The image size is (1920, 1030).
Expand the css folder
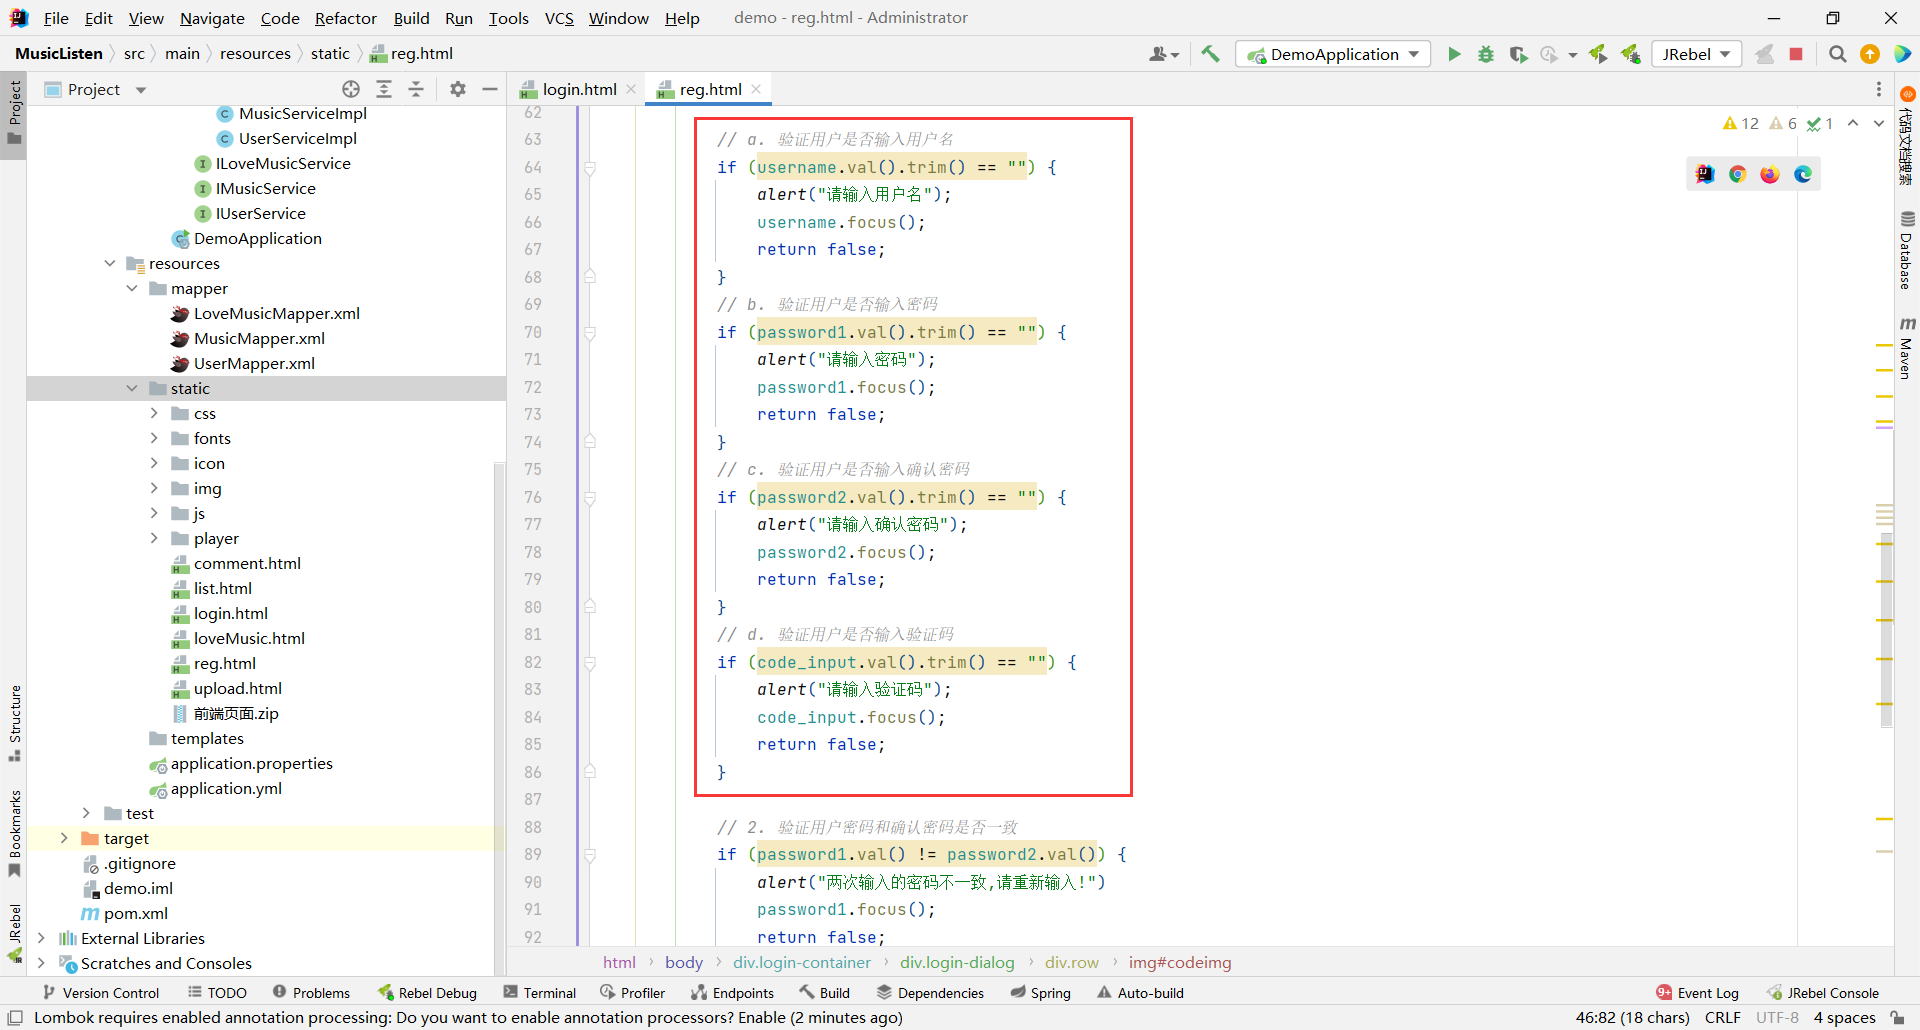tap(154, 413)
